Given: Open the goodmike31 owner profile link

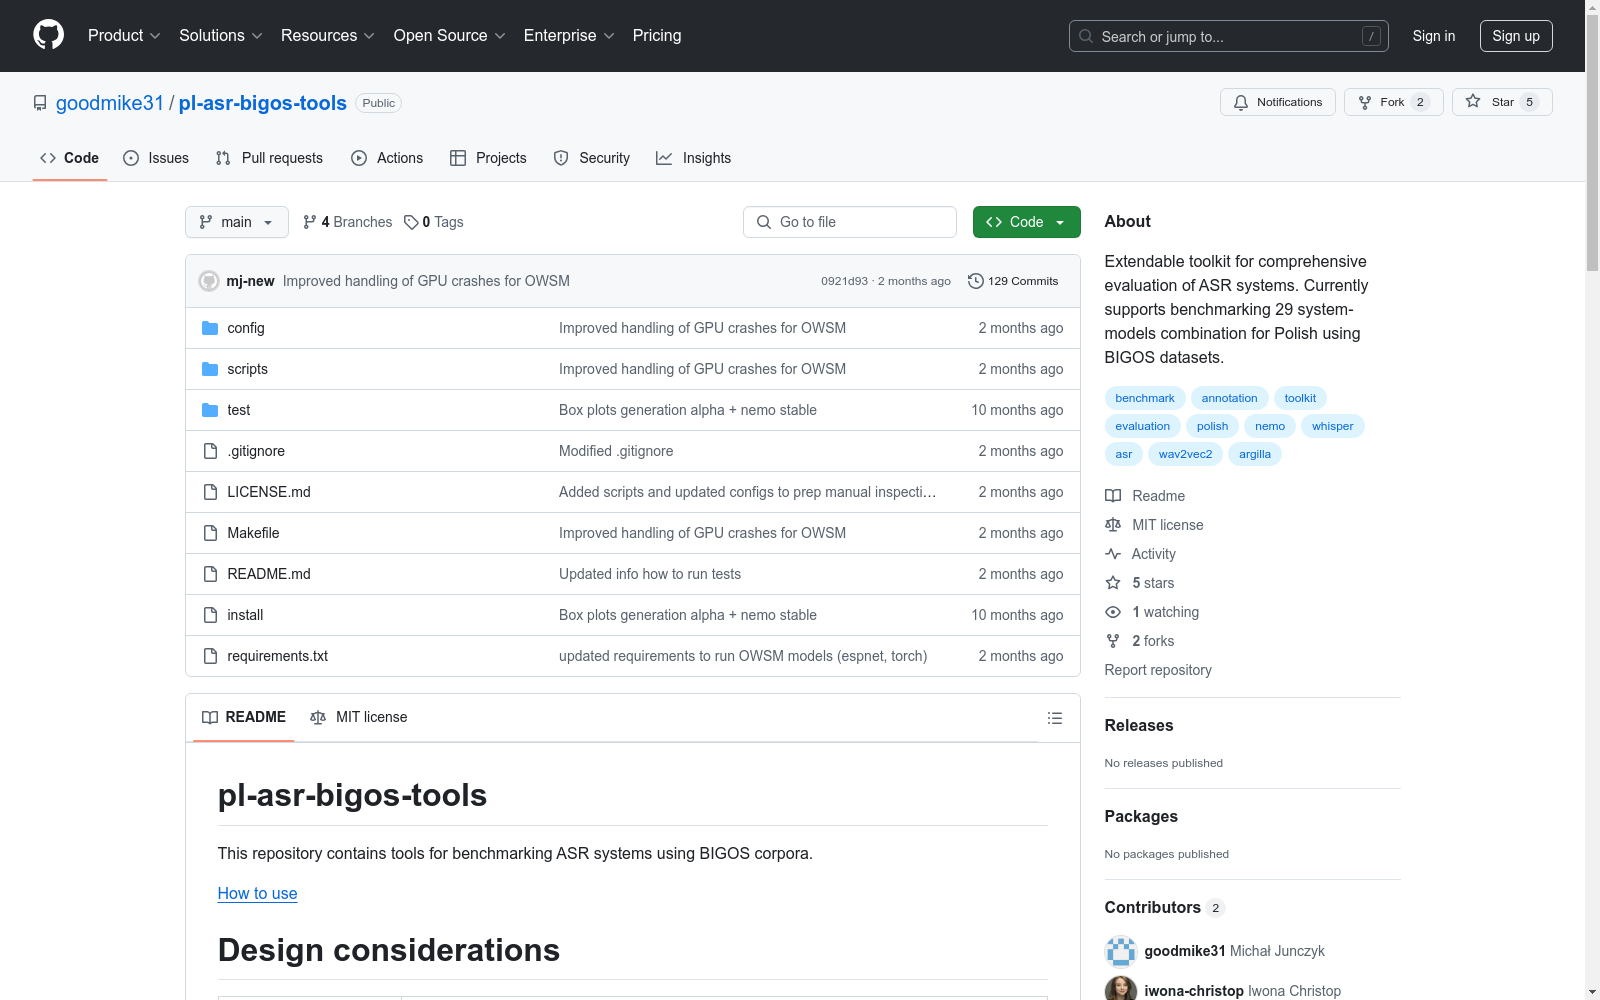Looking at the screenshot, I should click(x=110, y=103).
